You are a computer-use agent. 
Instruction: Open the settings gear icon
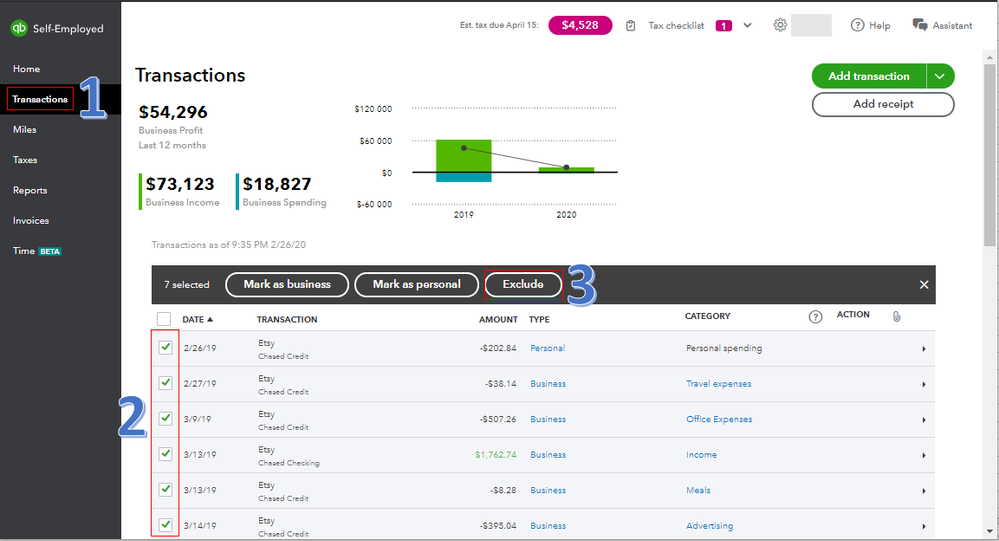pos(780,25)
